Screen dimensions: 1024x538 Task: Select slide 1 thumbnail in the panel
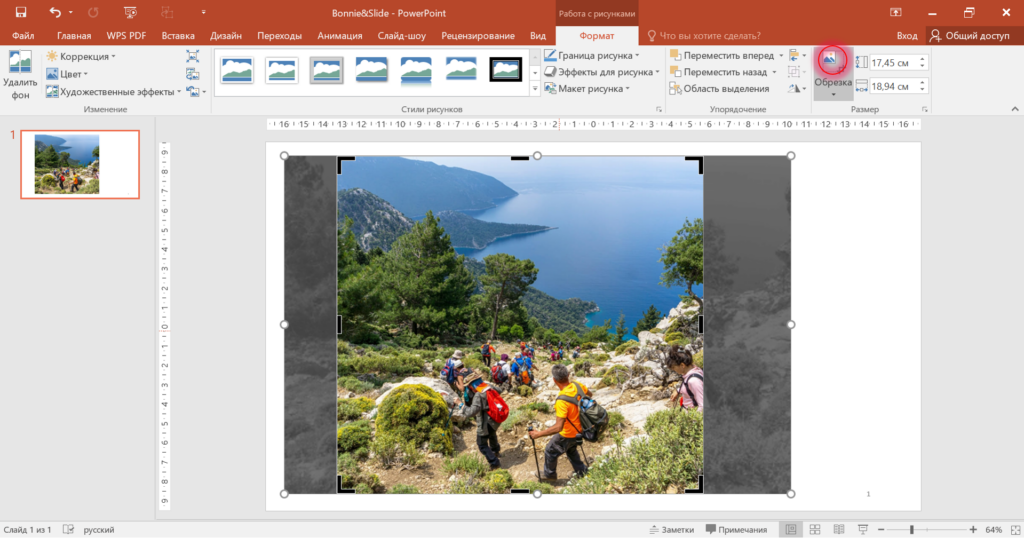(80, 164)
